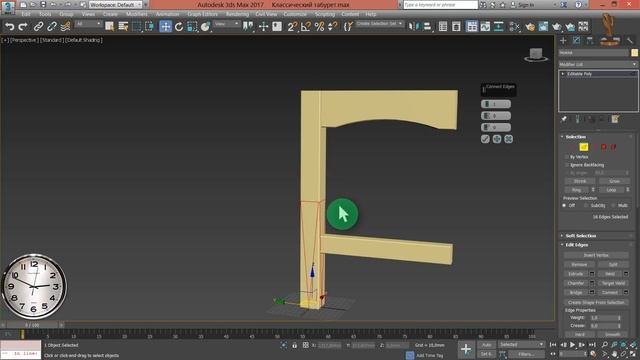Image resolution: width=640 pixels, height=360 pixels.
Task: Click the Align tool icon
Action: [x=427, y=27]
